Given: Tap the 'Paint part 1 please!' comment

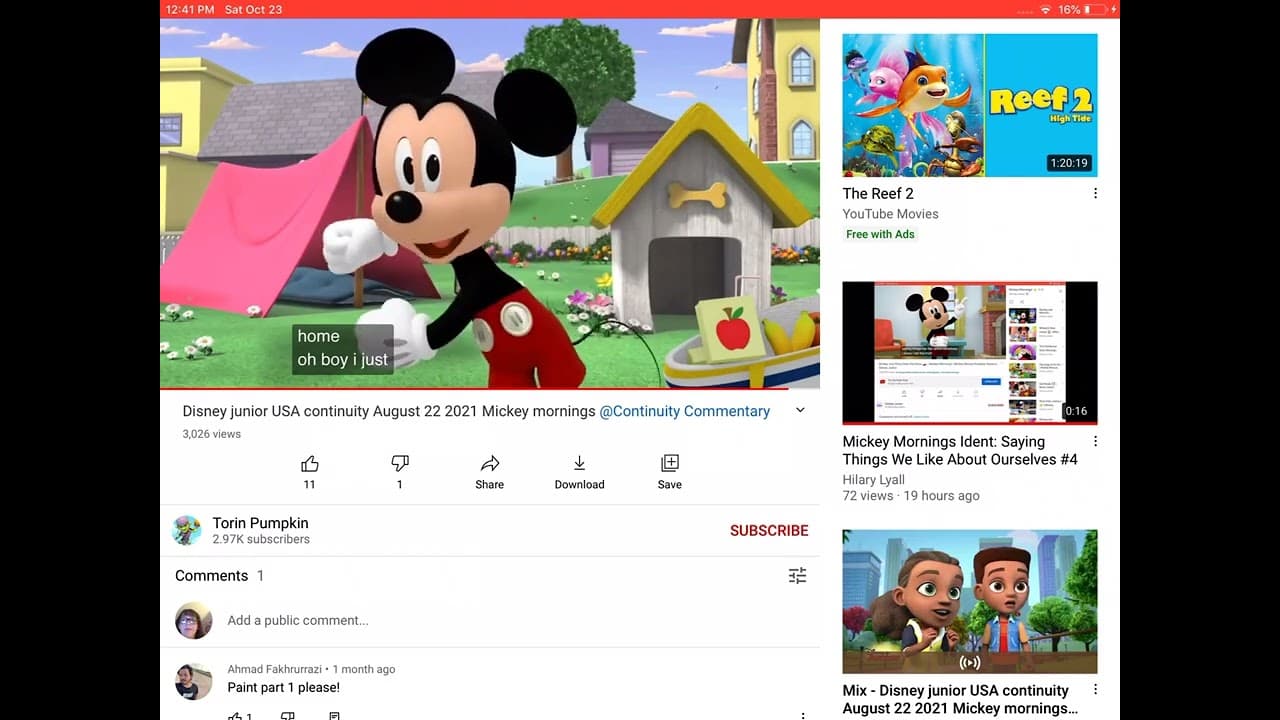Looking at the screenshot, I should 283,688.
